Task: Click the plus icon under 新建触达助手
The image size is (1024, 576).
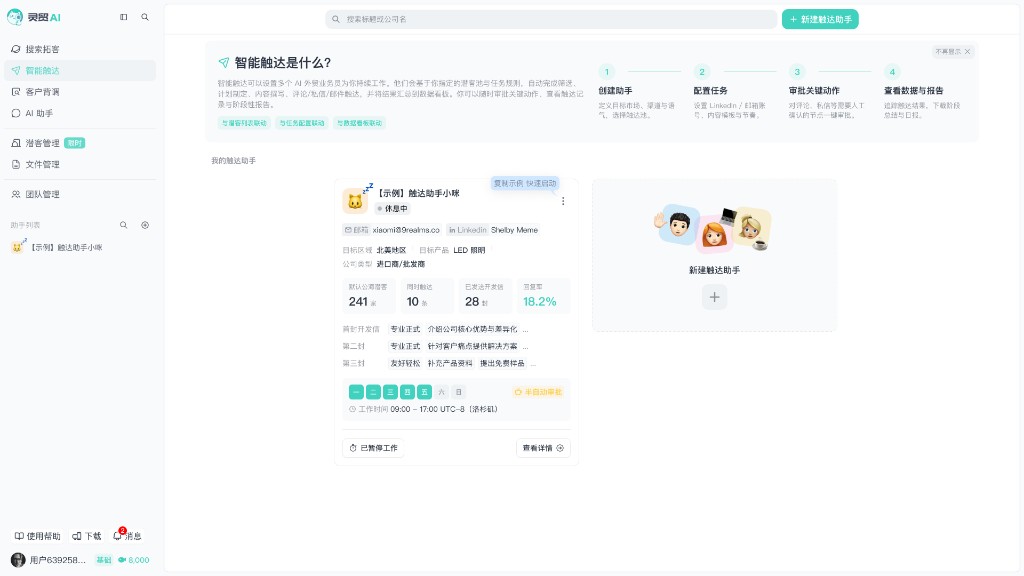Action: point(714,297)
